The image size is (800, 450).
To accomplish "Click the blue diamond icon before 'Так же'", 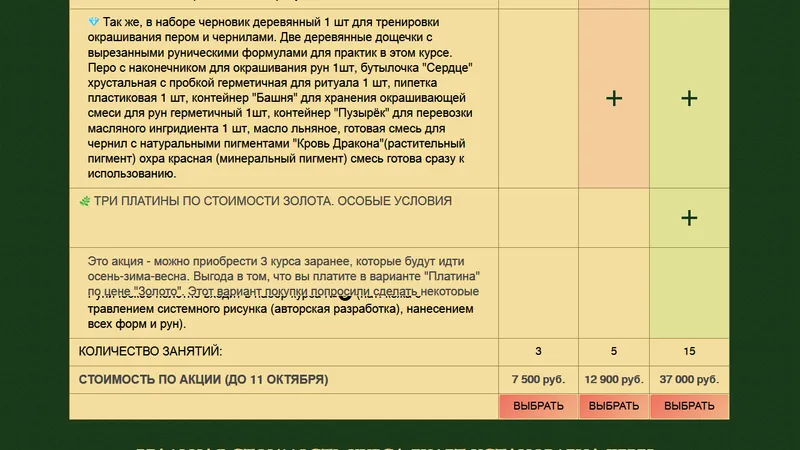I will 93,22.
